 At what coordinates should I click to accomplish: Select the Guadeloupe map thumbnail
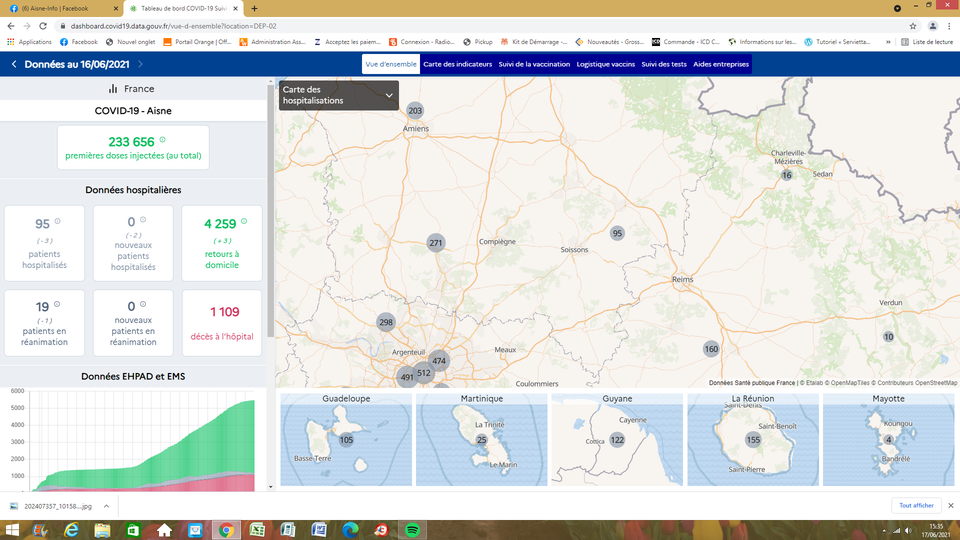click(x=346, y=439)
